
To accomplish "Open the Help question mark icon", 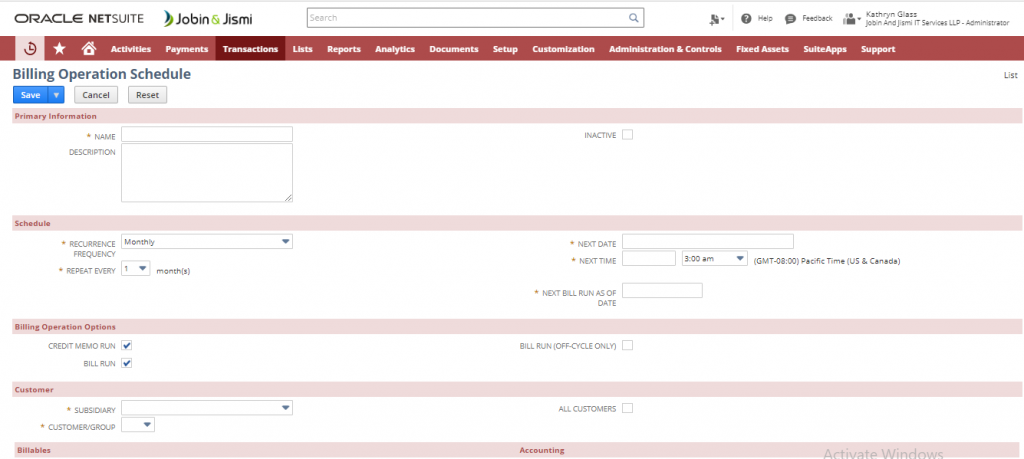I will click(746, 18).
